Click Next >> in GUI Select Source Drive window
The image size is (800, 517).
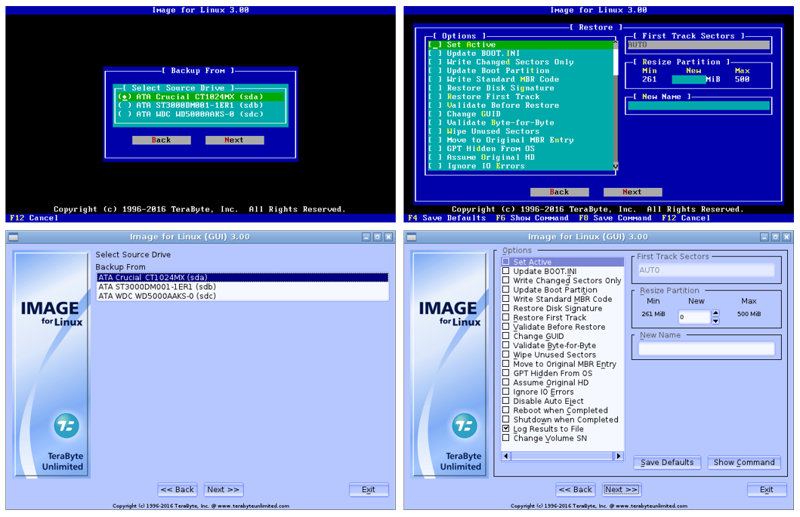pyautogui.click(x=223, y=489)
